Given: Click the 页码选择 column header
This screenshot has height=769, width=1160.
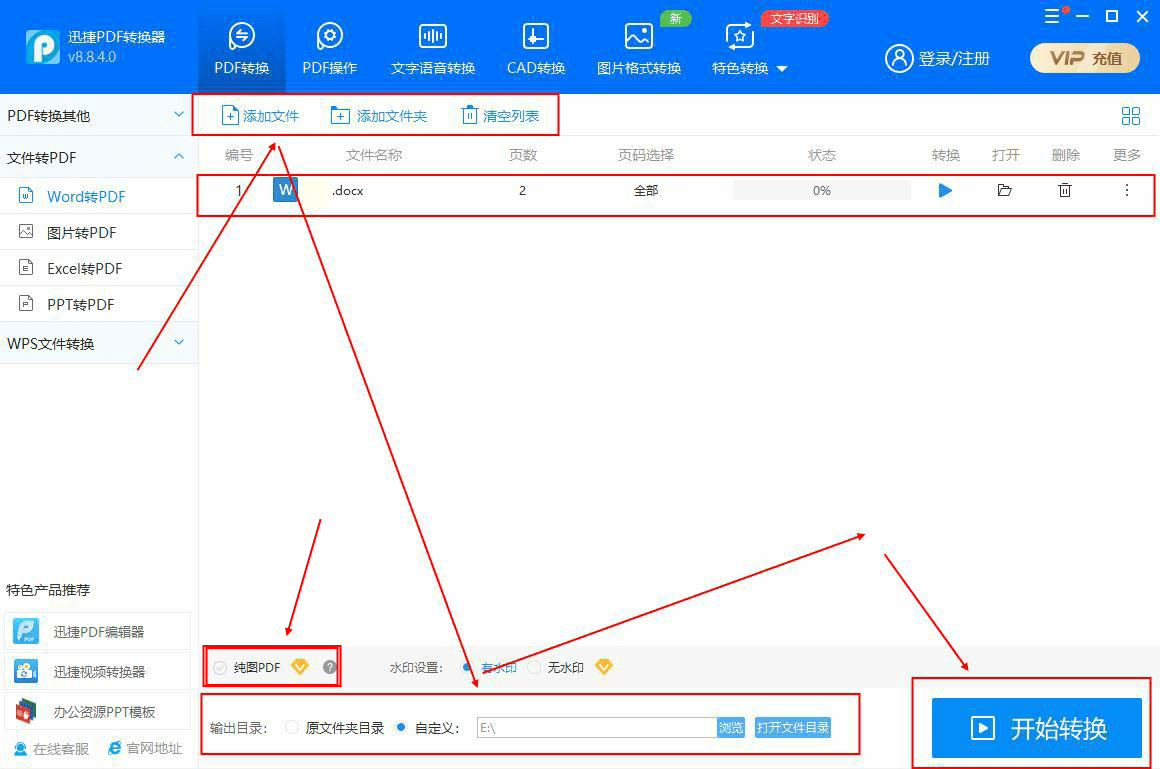Looking at the screenshot, I should tap(646, 155).
